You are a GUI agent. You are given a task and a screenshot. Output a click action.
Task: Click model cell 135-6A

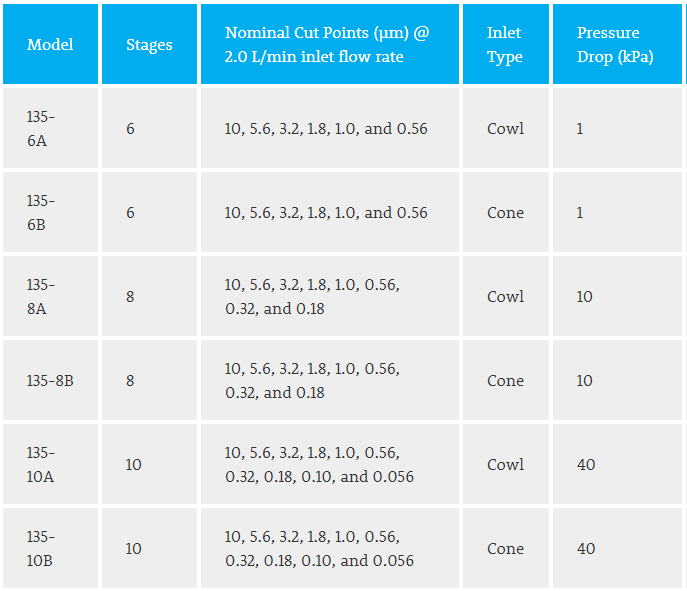coord(41,129)
